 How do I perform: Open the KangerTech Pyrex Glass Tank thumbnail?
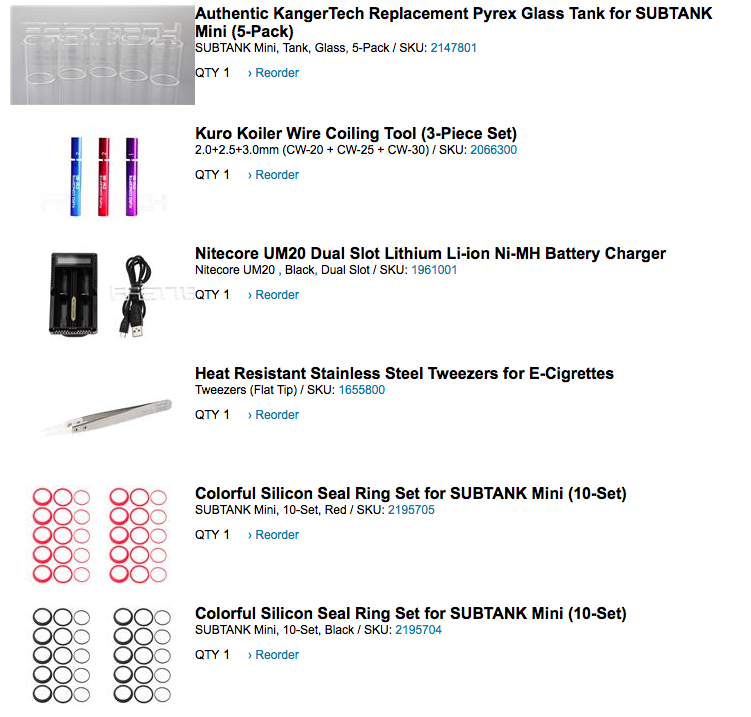pos(102,55)
